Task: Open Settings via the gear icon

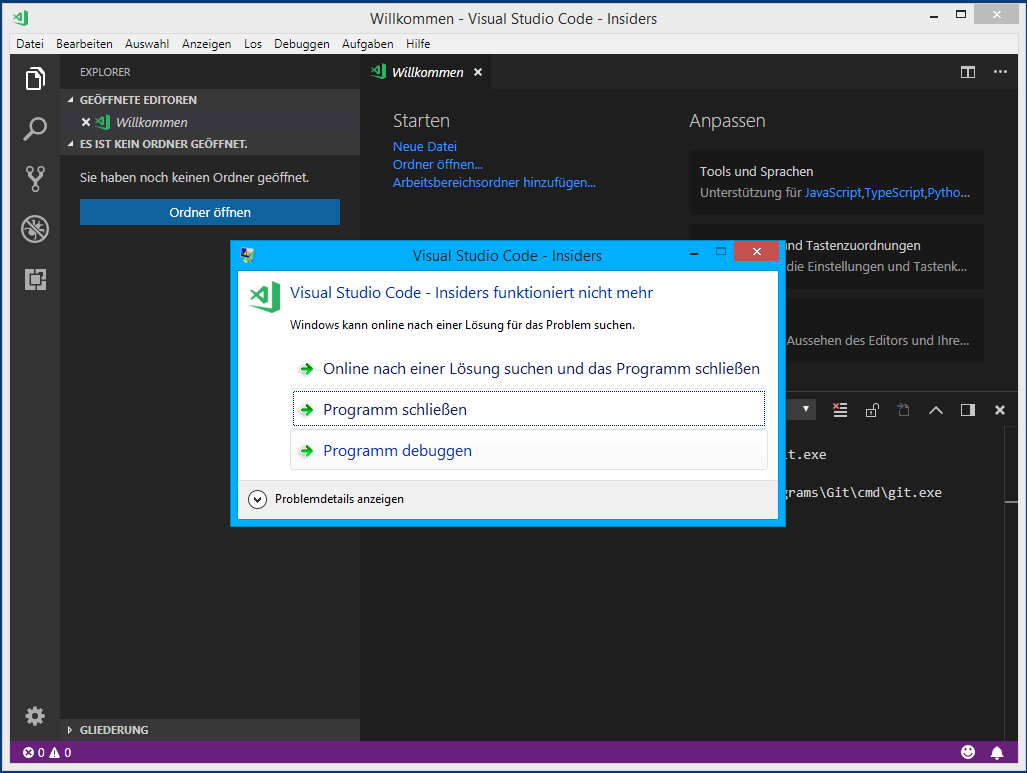Action: click(35, 716)
